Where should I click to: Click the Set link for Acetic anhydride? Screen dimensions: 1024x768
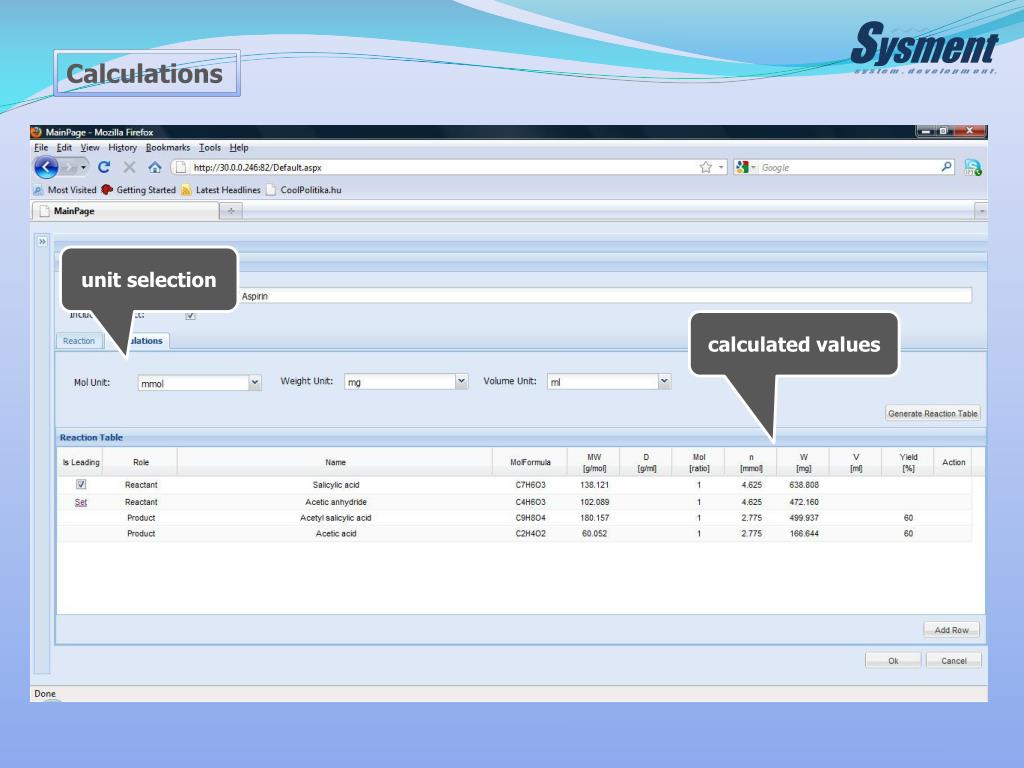point(81,502)
